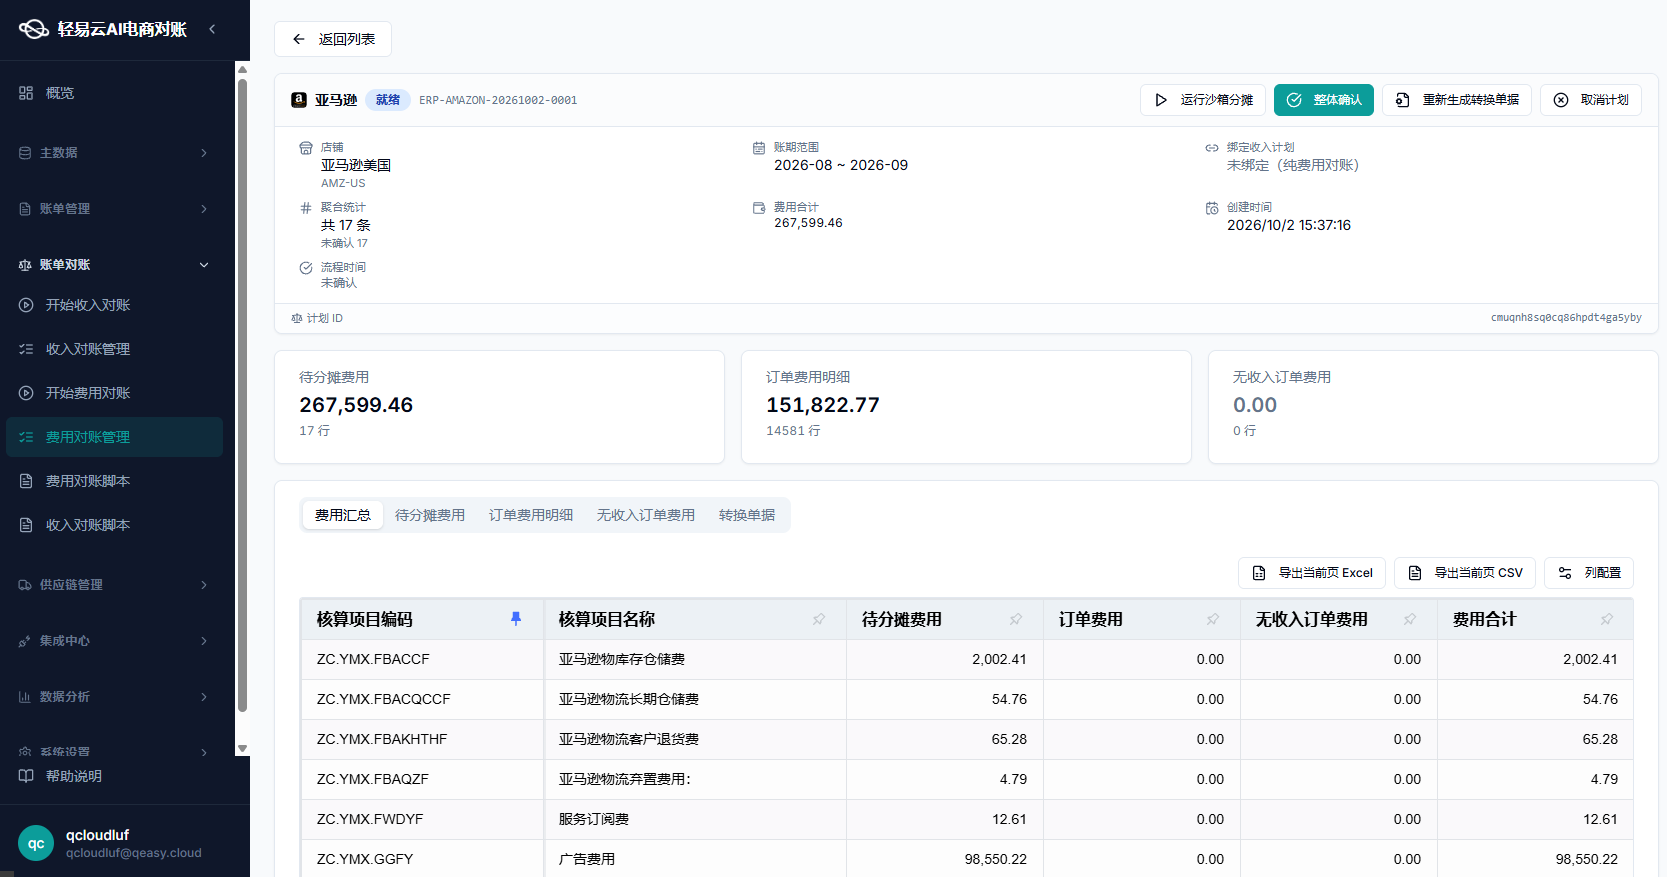Switch to the 无收入订单费用 tab

(x=646, y=515)
